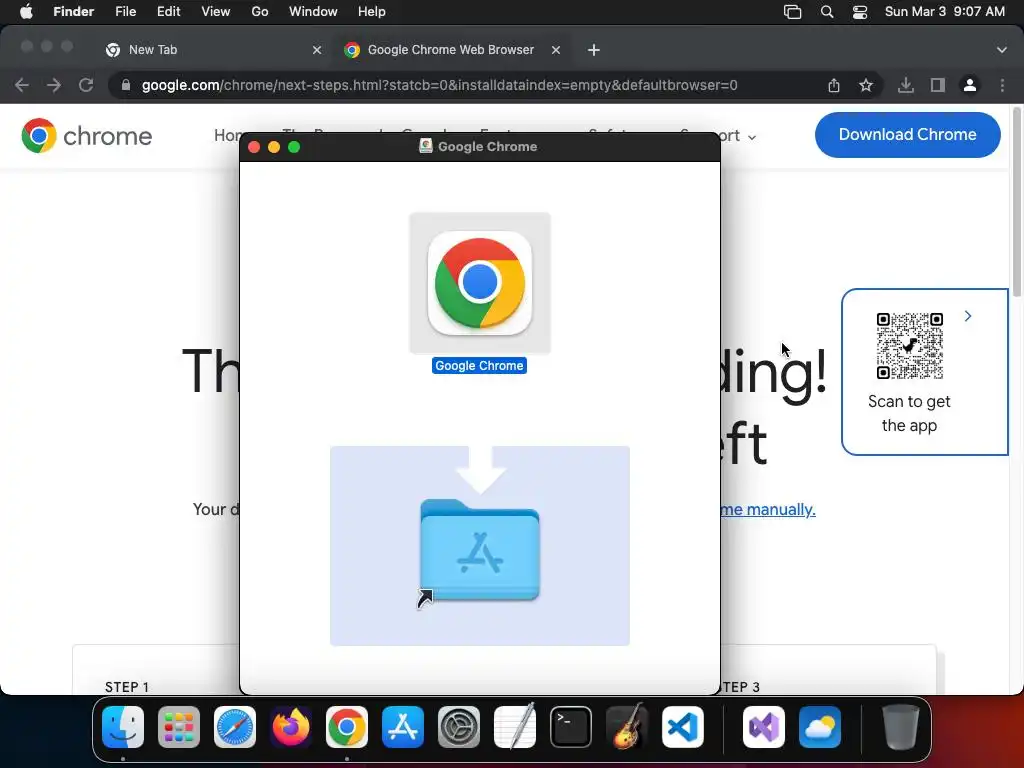
Task: Open the Weather app from the Dock
Action: [820, 727]
